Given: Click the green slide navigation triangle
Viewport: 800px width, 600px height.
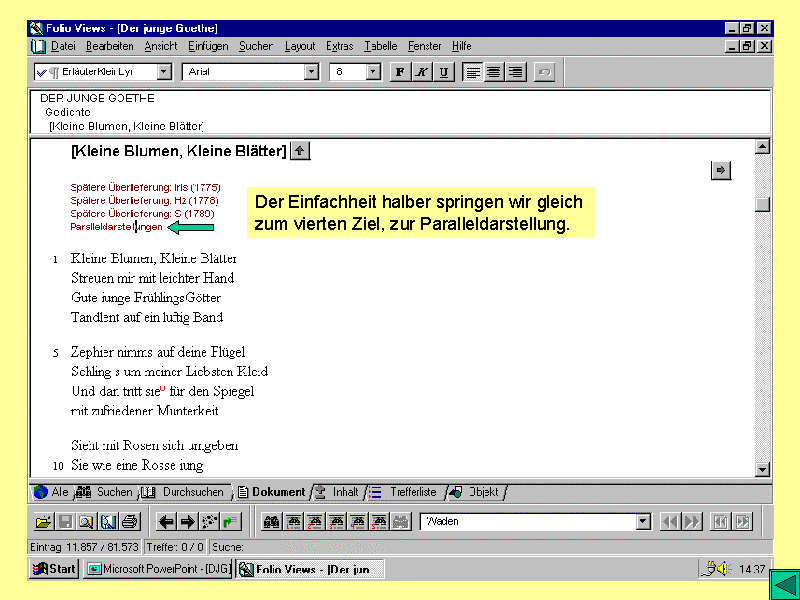Looking at the screenshot, I should pyautogui.click(x=782, y=584).
